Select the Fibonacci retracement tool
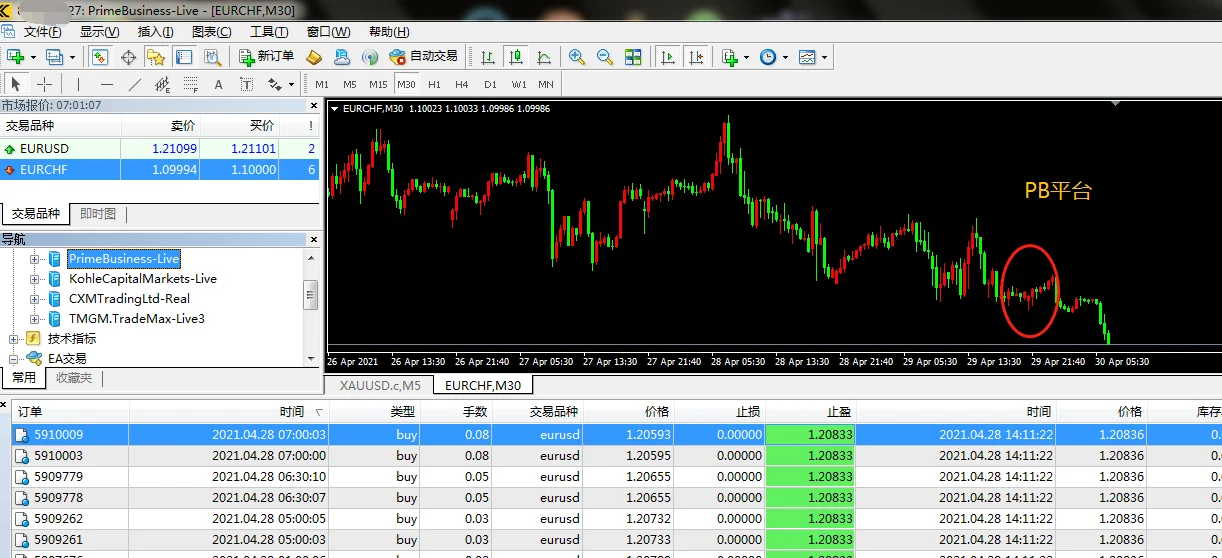This screenshot has width=1222, height=558. tap(190, 84)
